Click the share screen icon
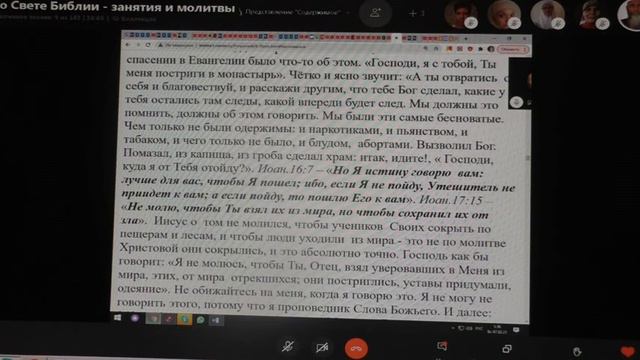The width and height of the screenshot is (640, 360). 507,349
